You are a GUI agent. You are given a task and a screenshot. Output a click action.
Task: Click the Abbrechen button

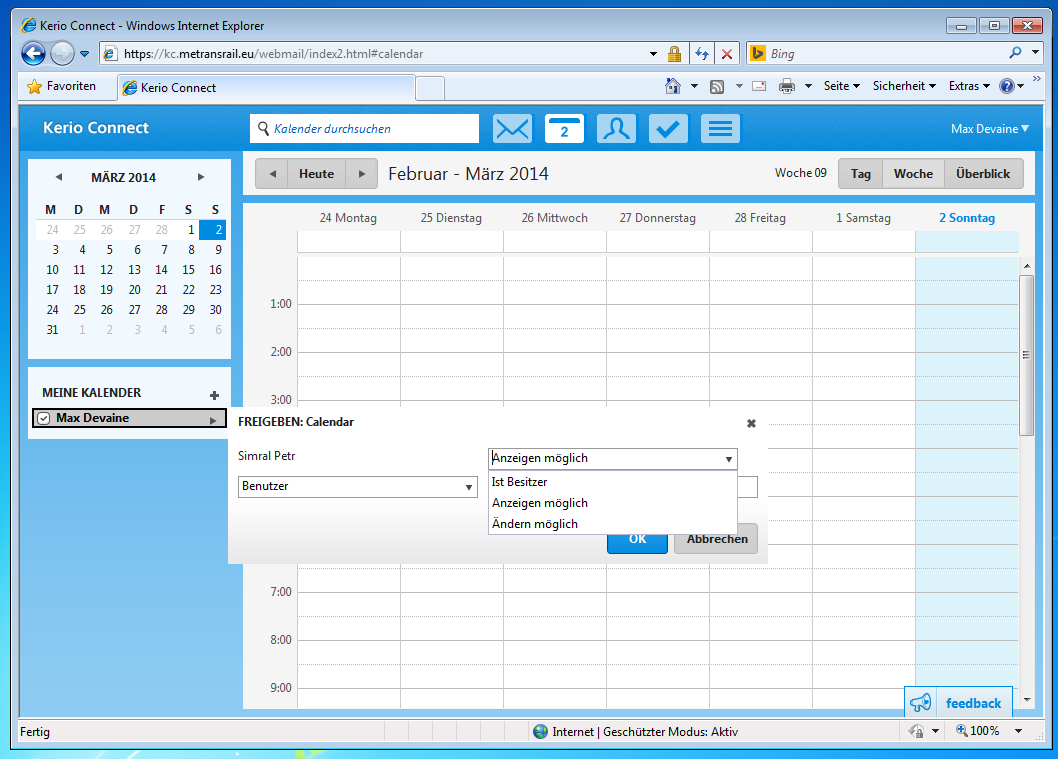(717, 539)
